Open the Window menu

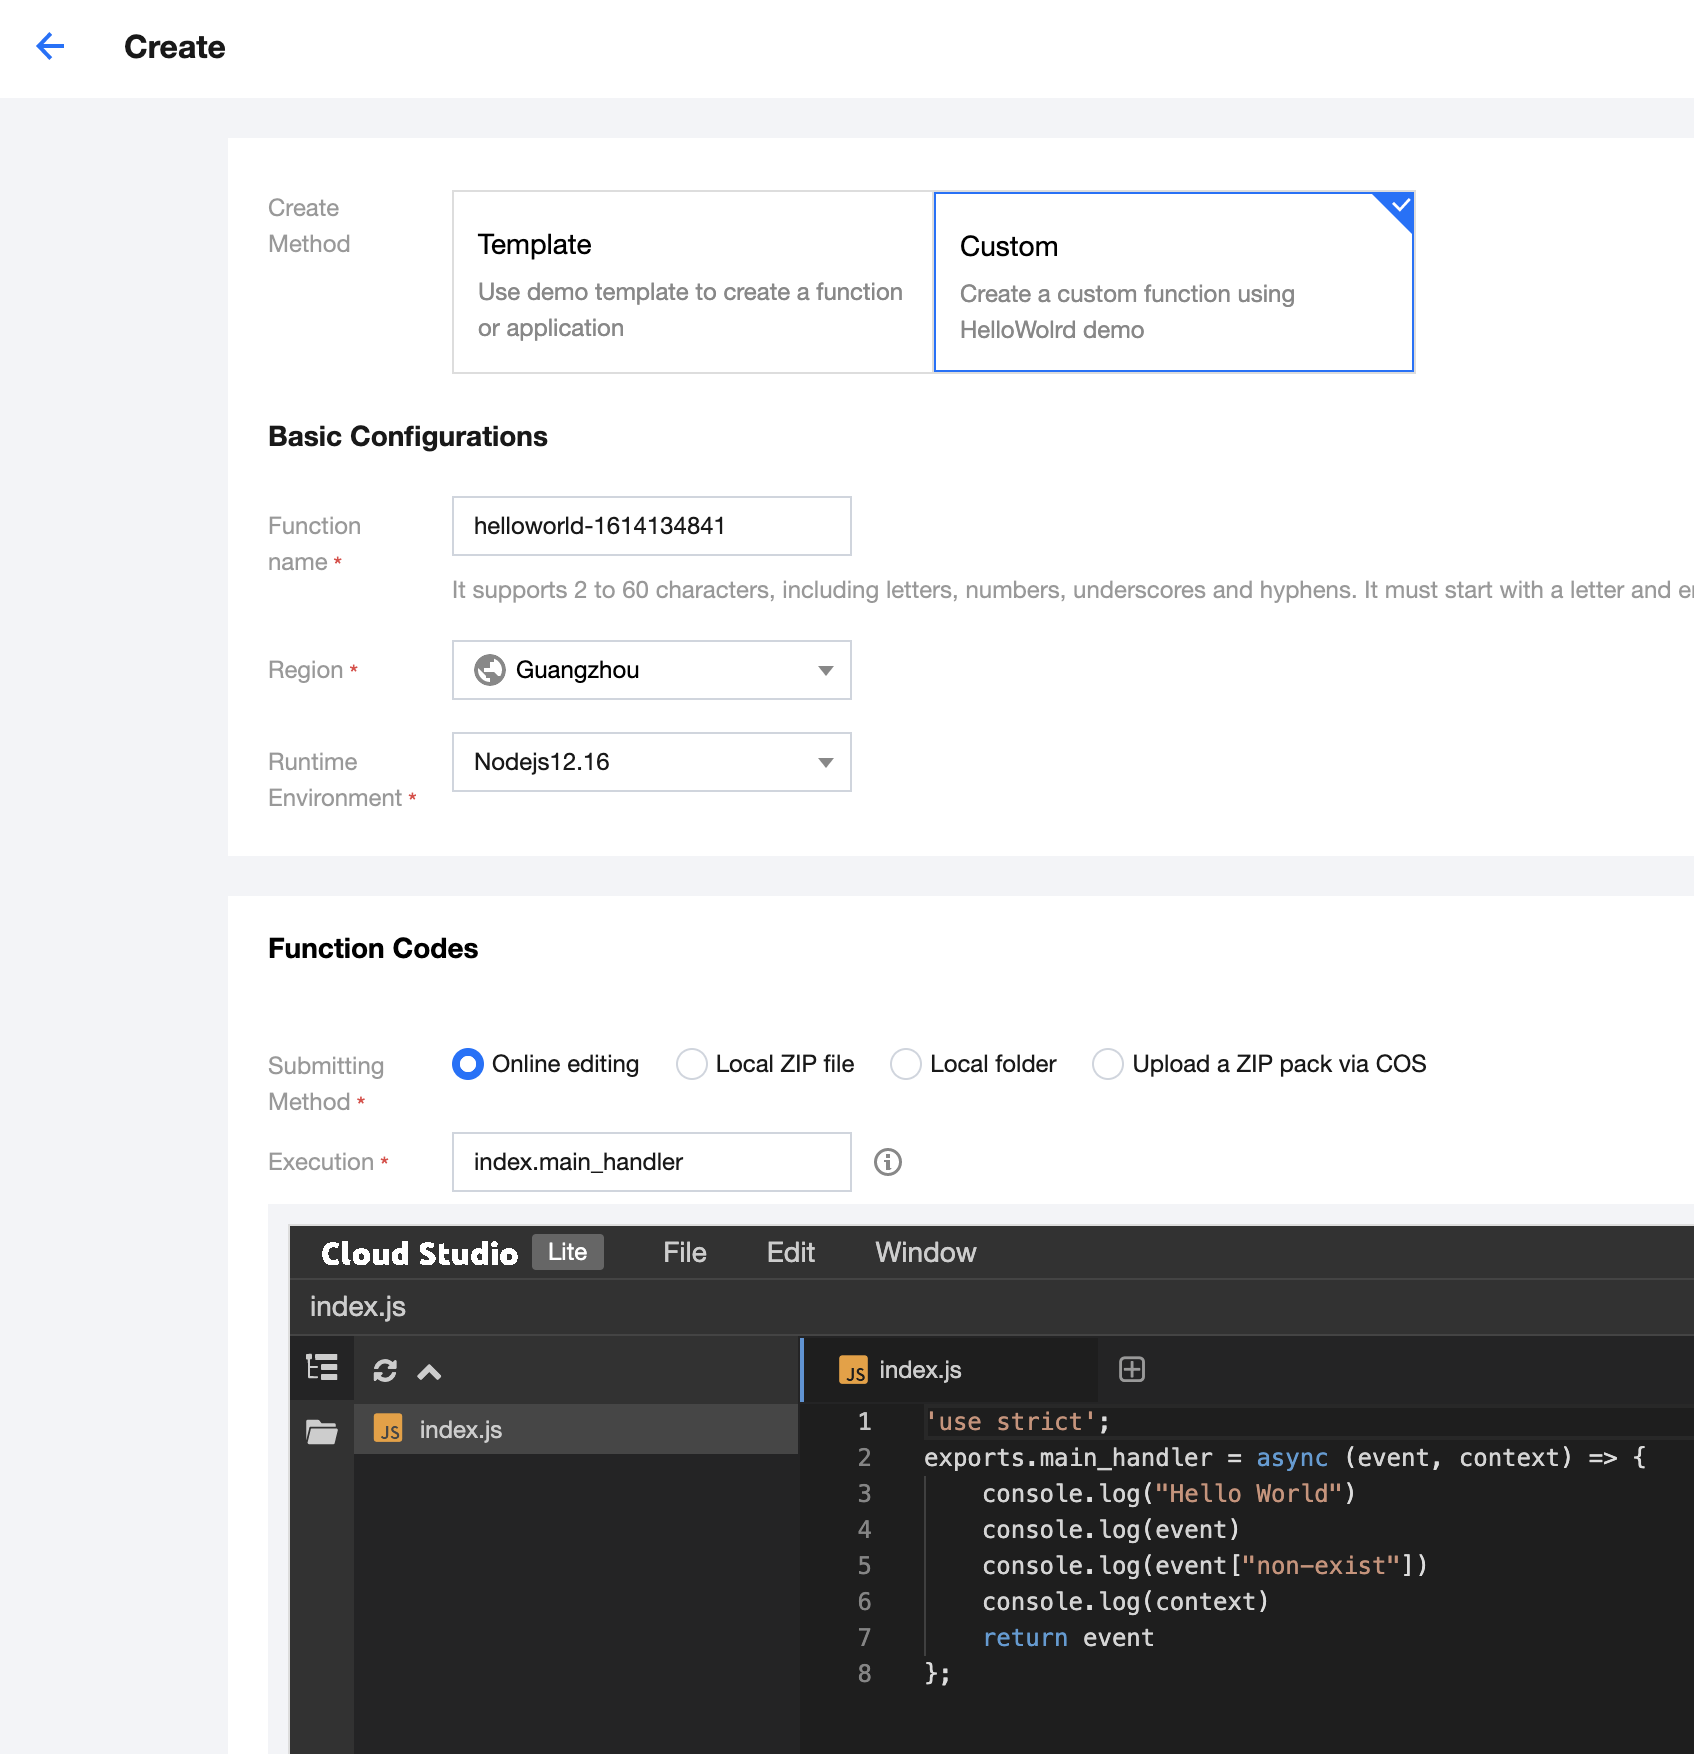pyautogui.click(x=925, y=1253)
